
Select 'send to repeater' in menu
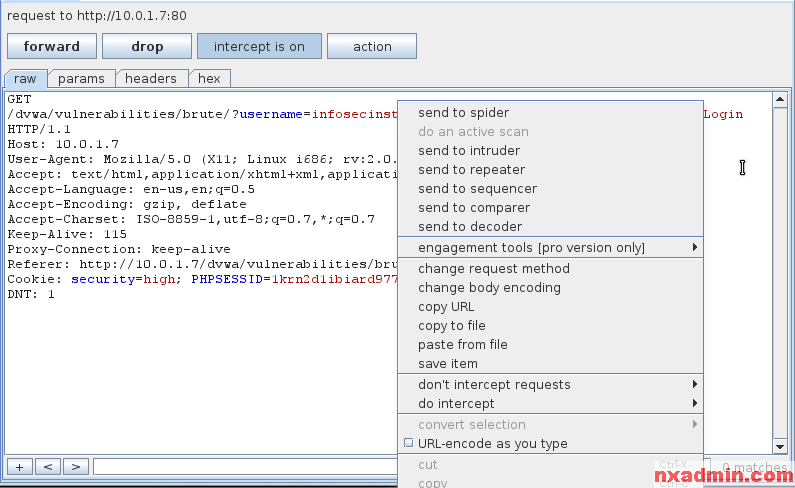click(x=551, y=169)
